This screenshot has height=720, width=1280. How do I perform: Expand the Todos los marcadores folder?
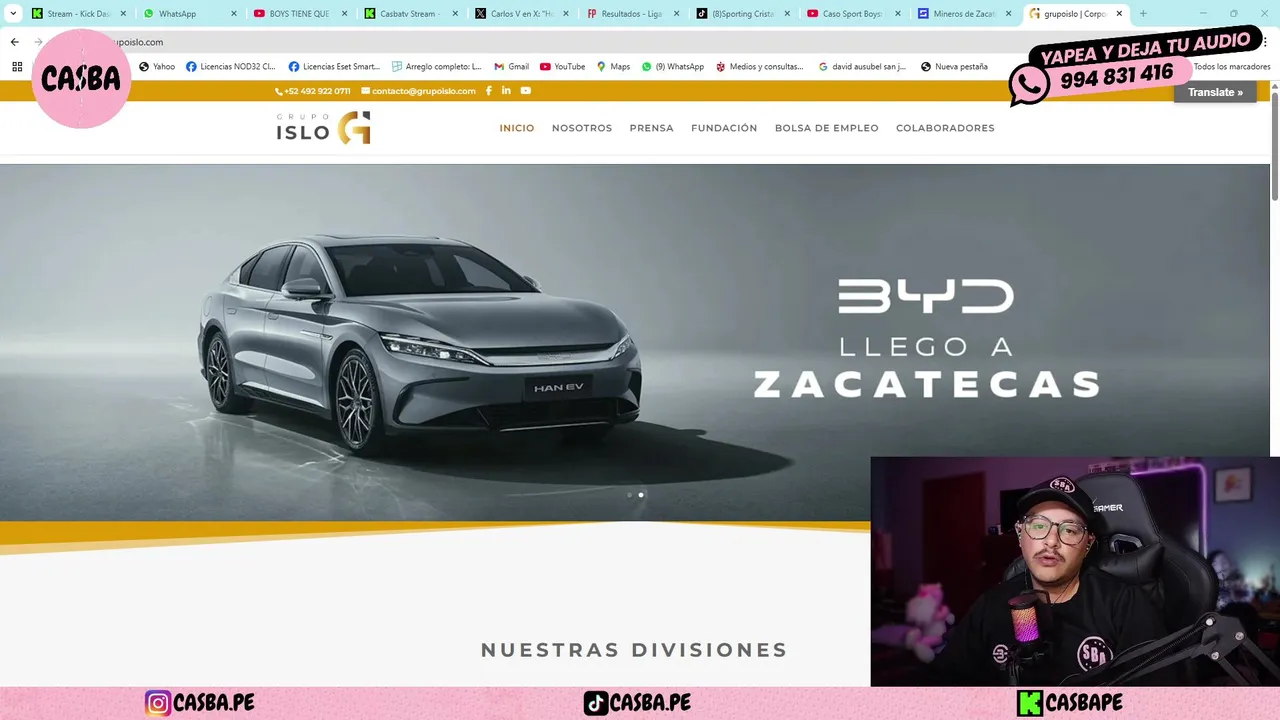click(1230, 67)
